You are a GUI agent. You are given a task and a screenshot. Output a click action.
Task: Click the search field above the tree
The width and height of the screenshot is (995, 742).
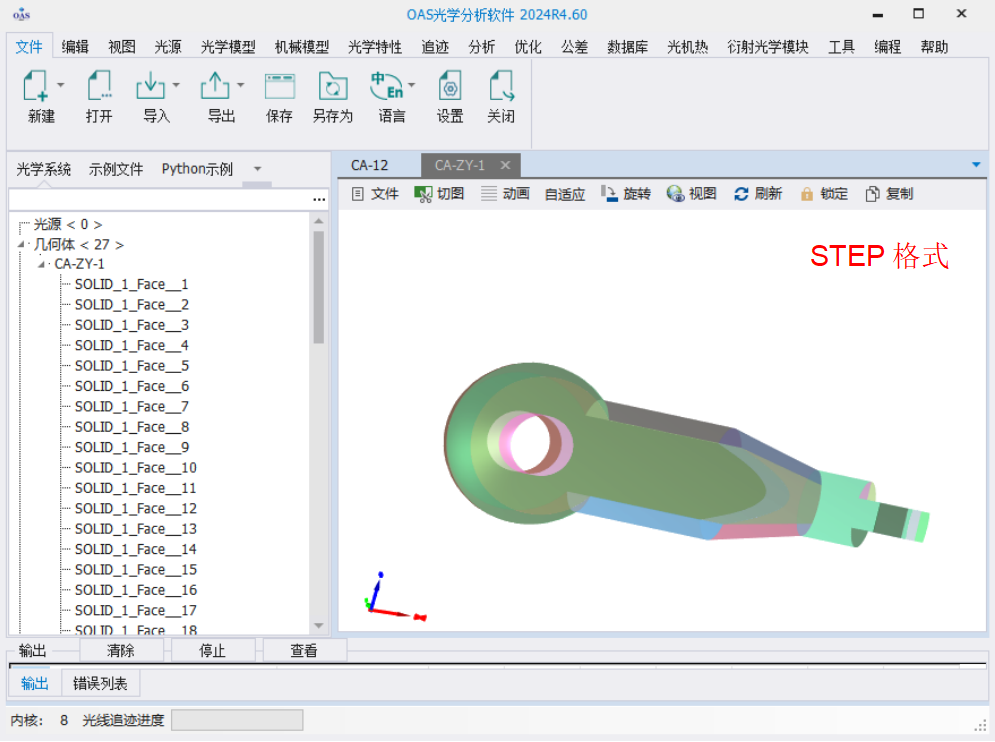[x=160, y=199]
